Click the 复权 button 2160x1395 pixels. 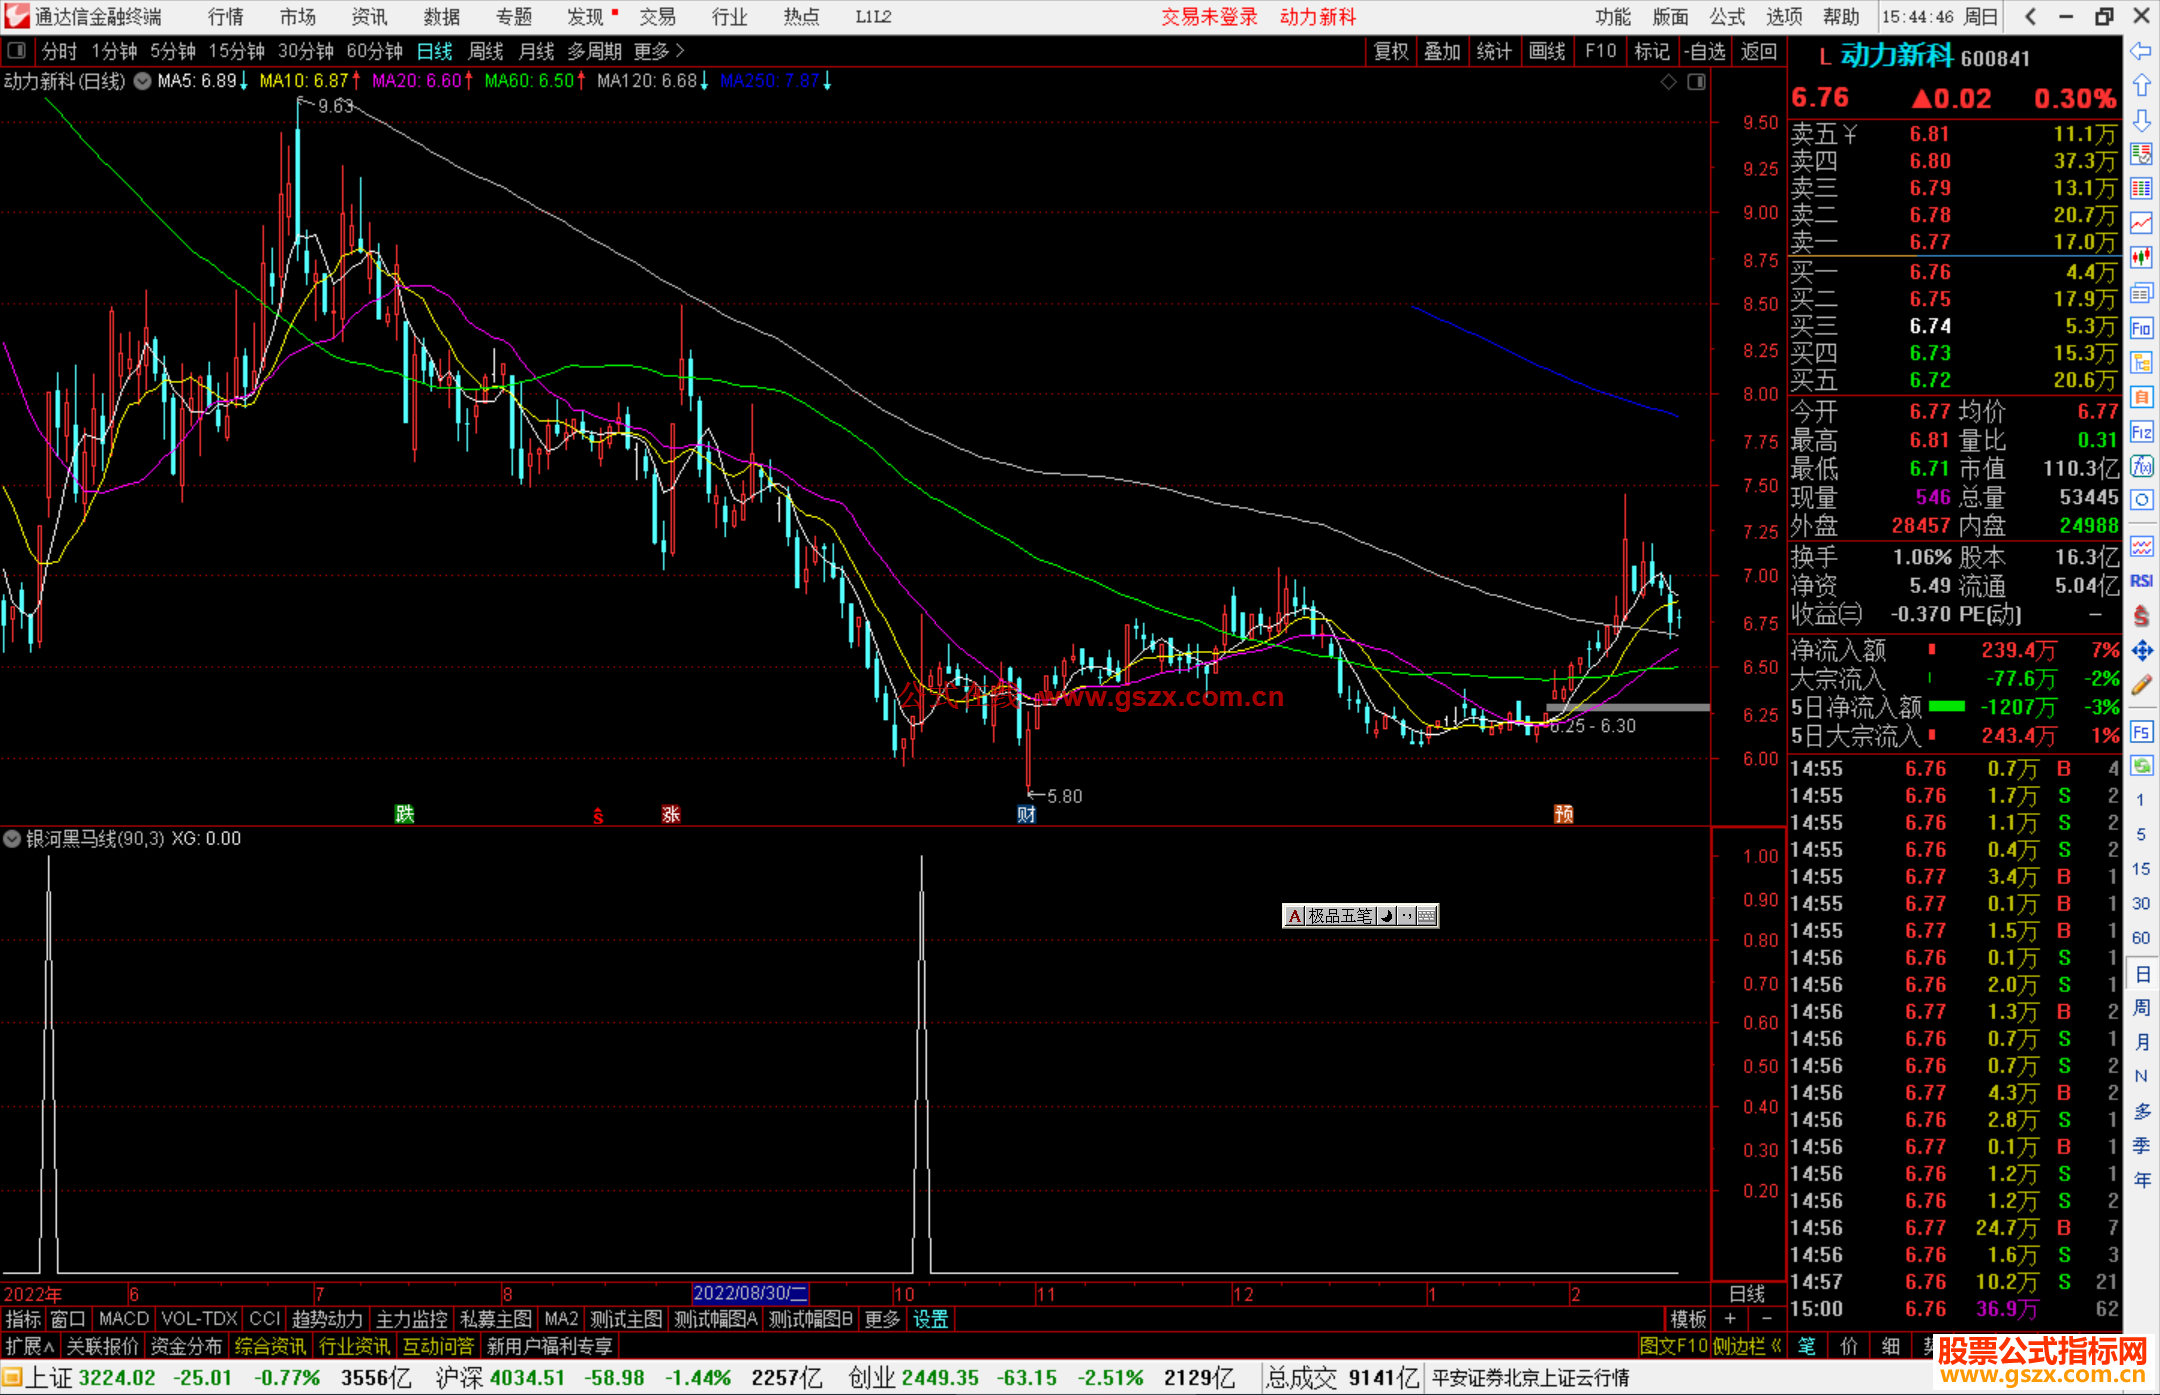click(1390, 51)
